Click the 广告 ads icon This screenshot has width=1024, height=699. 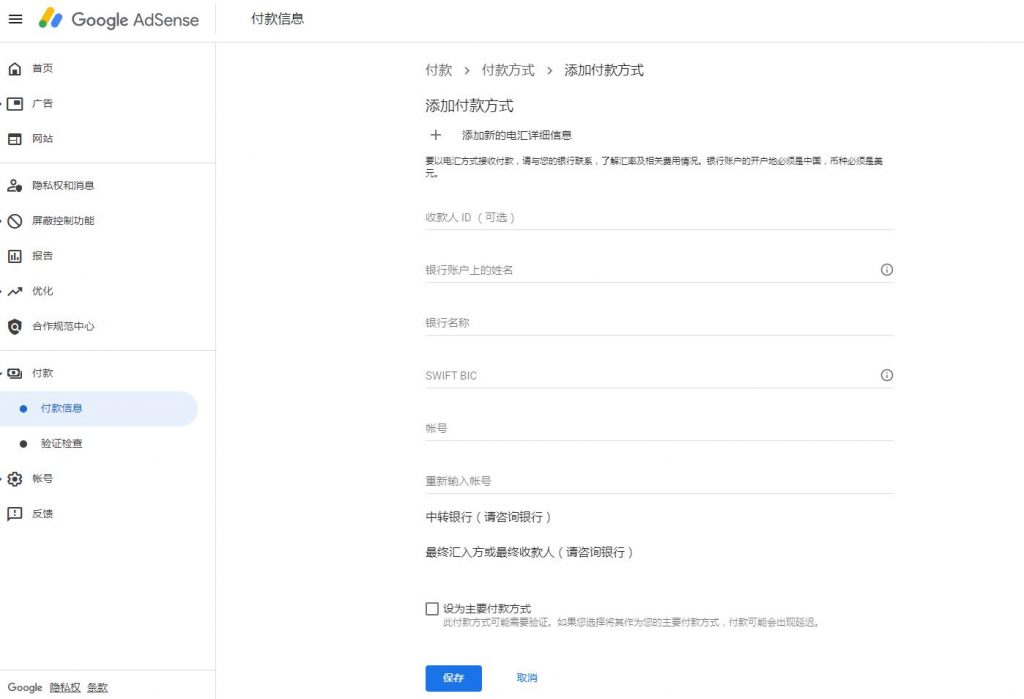(x=14, y=104)
